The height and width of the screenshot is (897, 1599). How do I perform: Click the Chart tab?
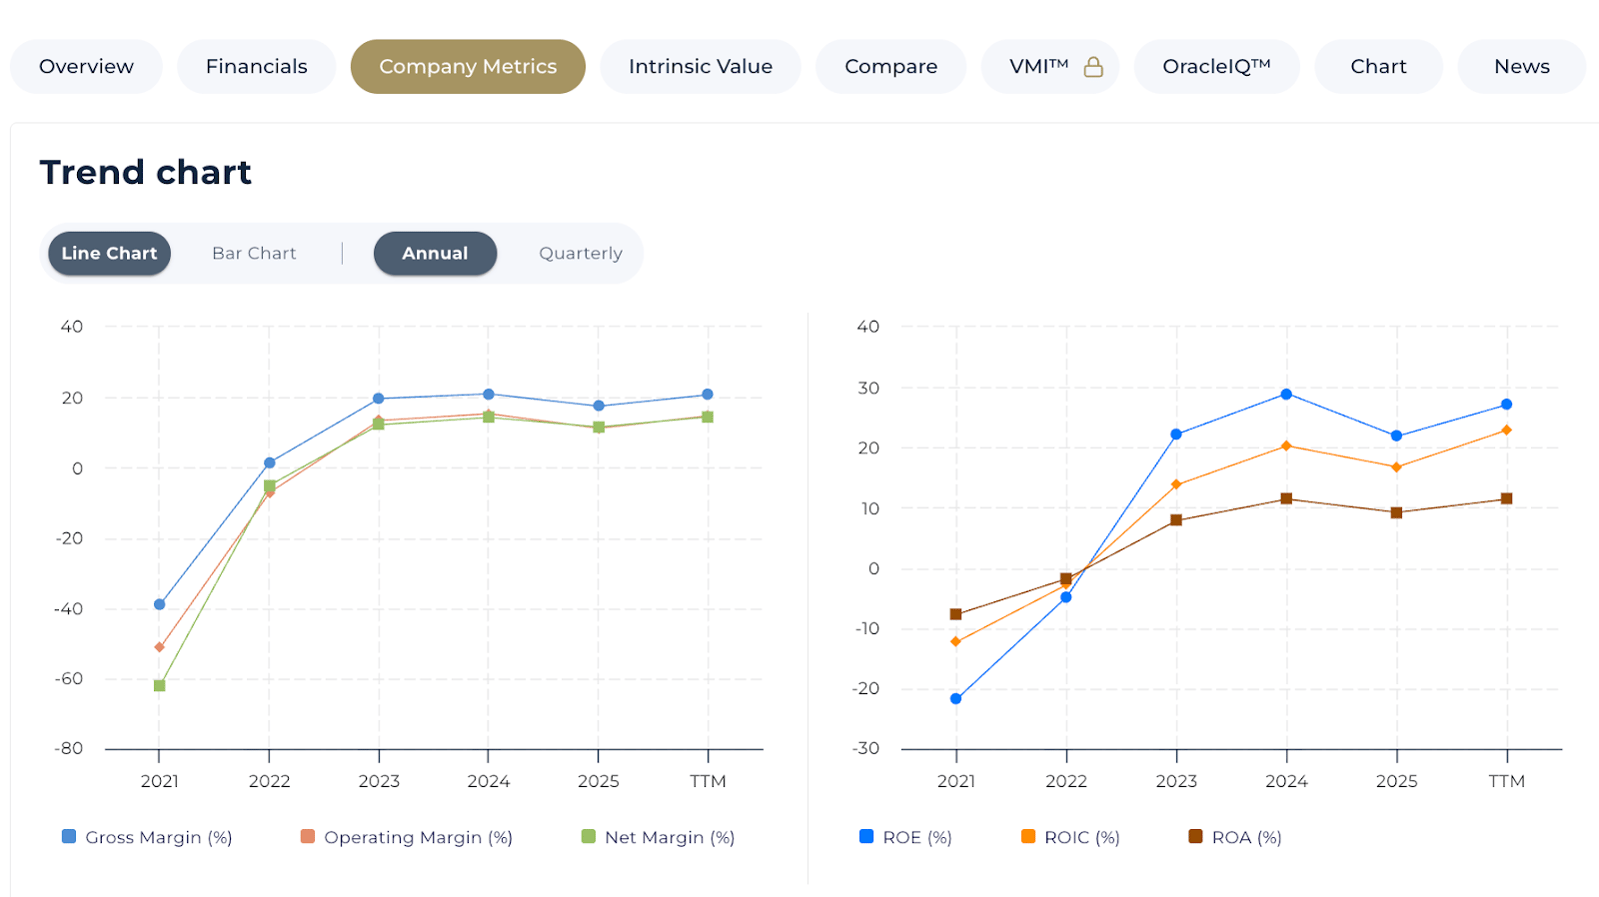1378,67
